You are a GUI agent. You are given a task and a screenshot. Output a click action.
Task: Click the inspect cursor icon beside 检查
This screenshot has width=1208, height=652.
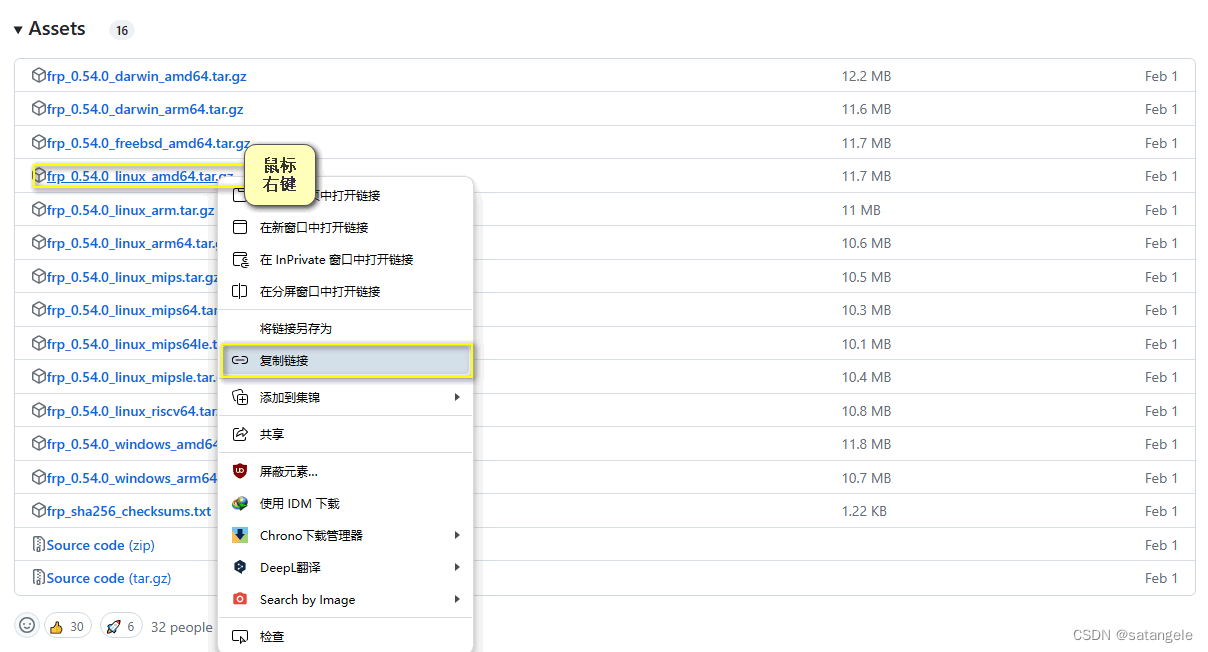click(x=240, y=635)
